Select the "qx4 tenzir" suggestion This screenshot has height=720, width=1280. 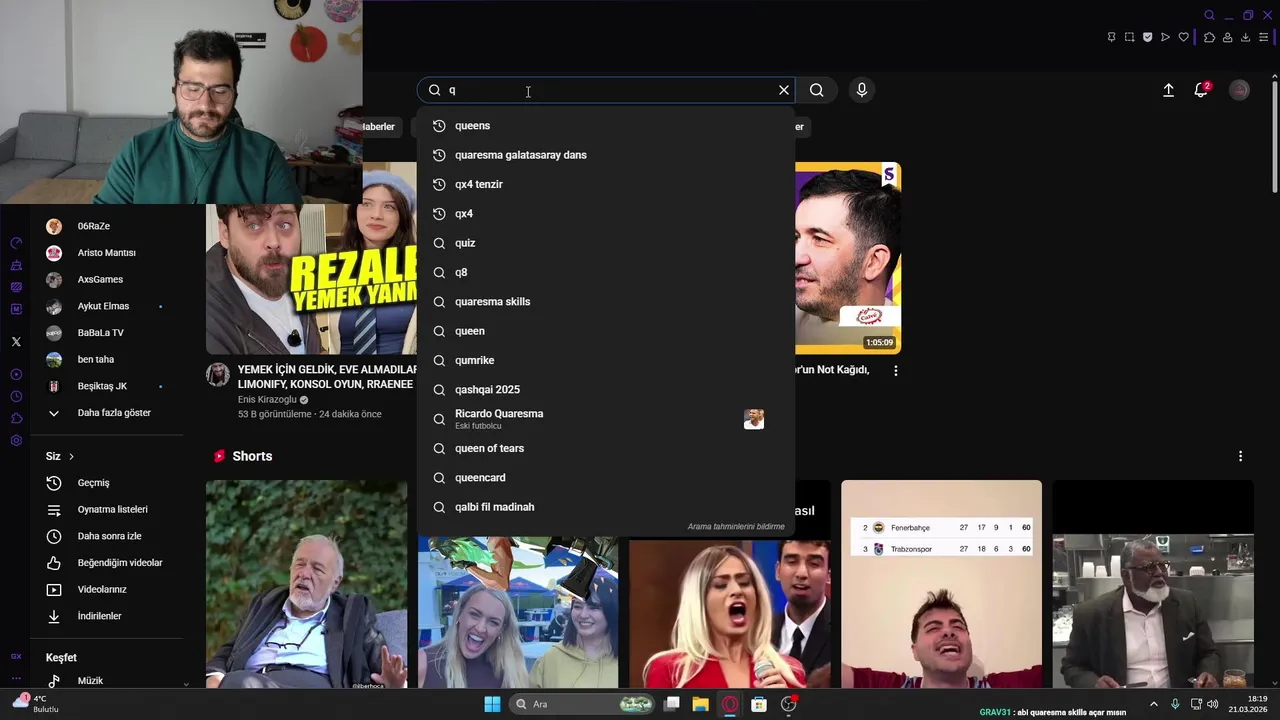(606, 184)
